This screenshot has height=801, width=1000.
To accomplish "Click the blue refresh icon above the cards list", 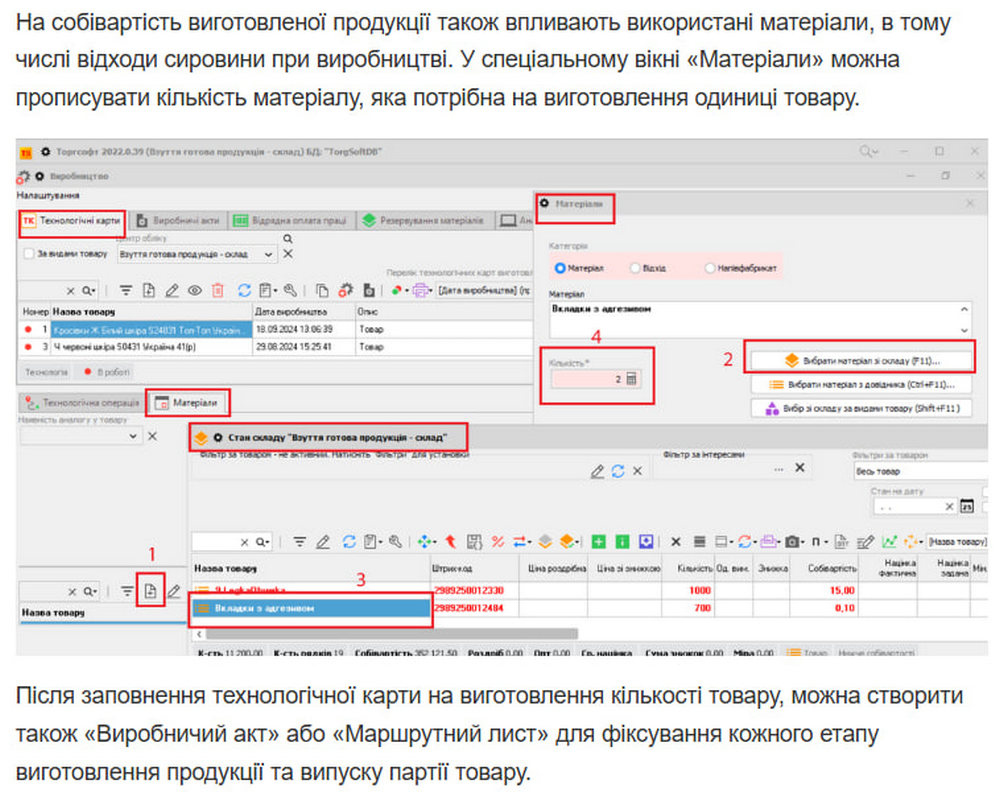I will coord(244,291).
